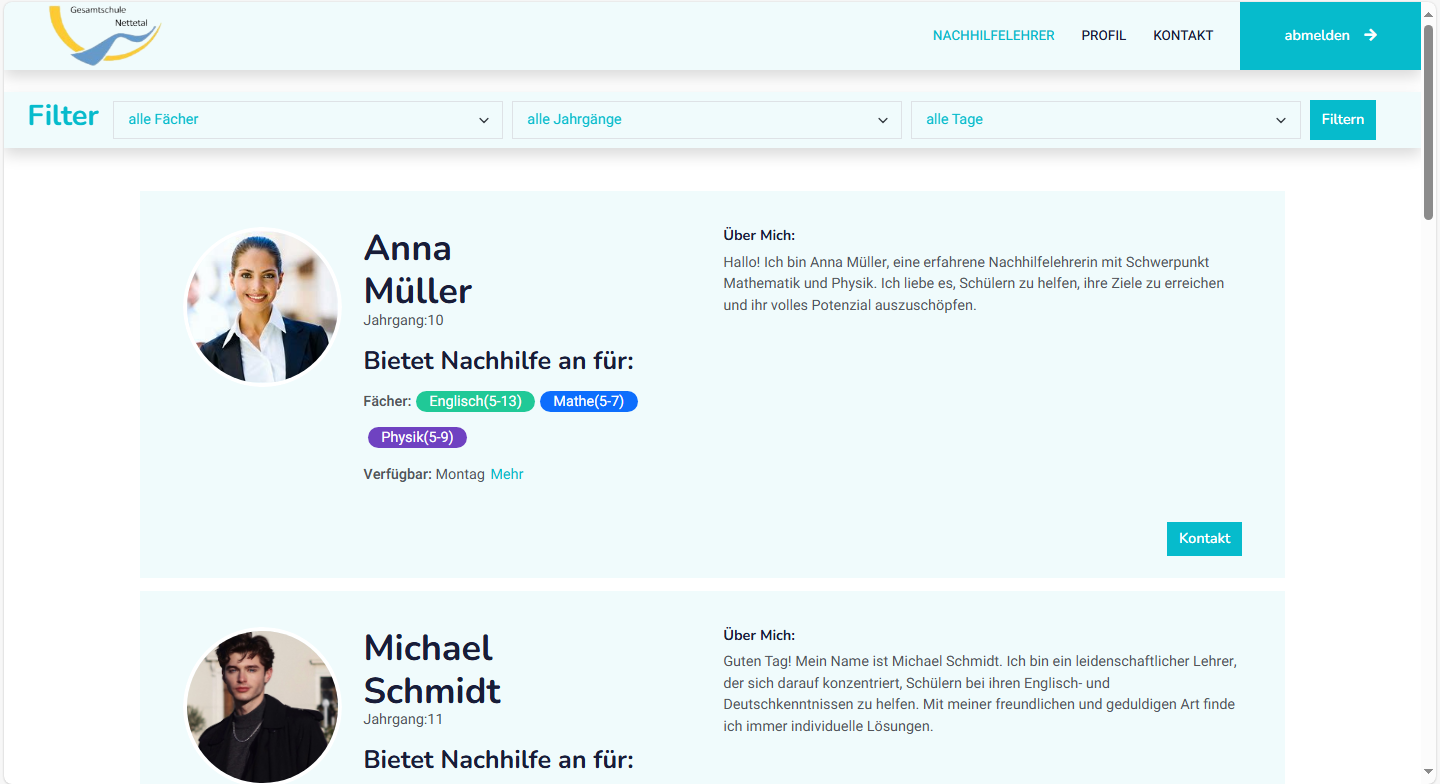Show more availability via Mehr link
The image size is (1440, 784).
click(x=507, y=475)
